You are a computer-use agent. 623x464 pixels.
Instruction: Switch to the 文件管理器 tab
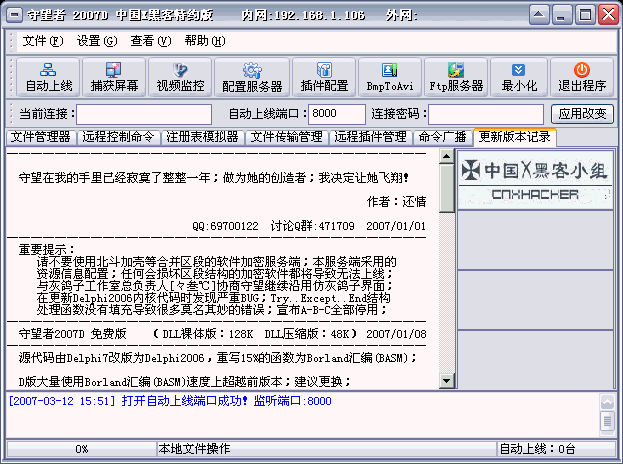(x=40, y=137)
